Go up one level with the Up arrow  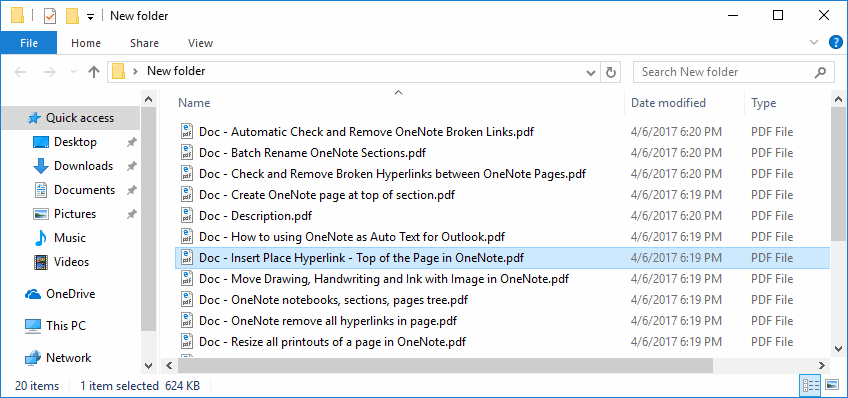click(x=94, y=72)
